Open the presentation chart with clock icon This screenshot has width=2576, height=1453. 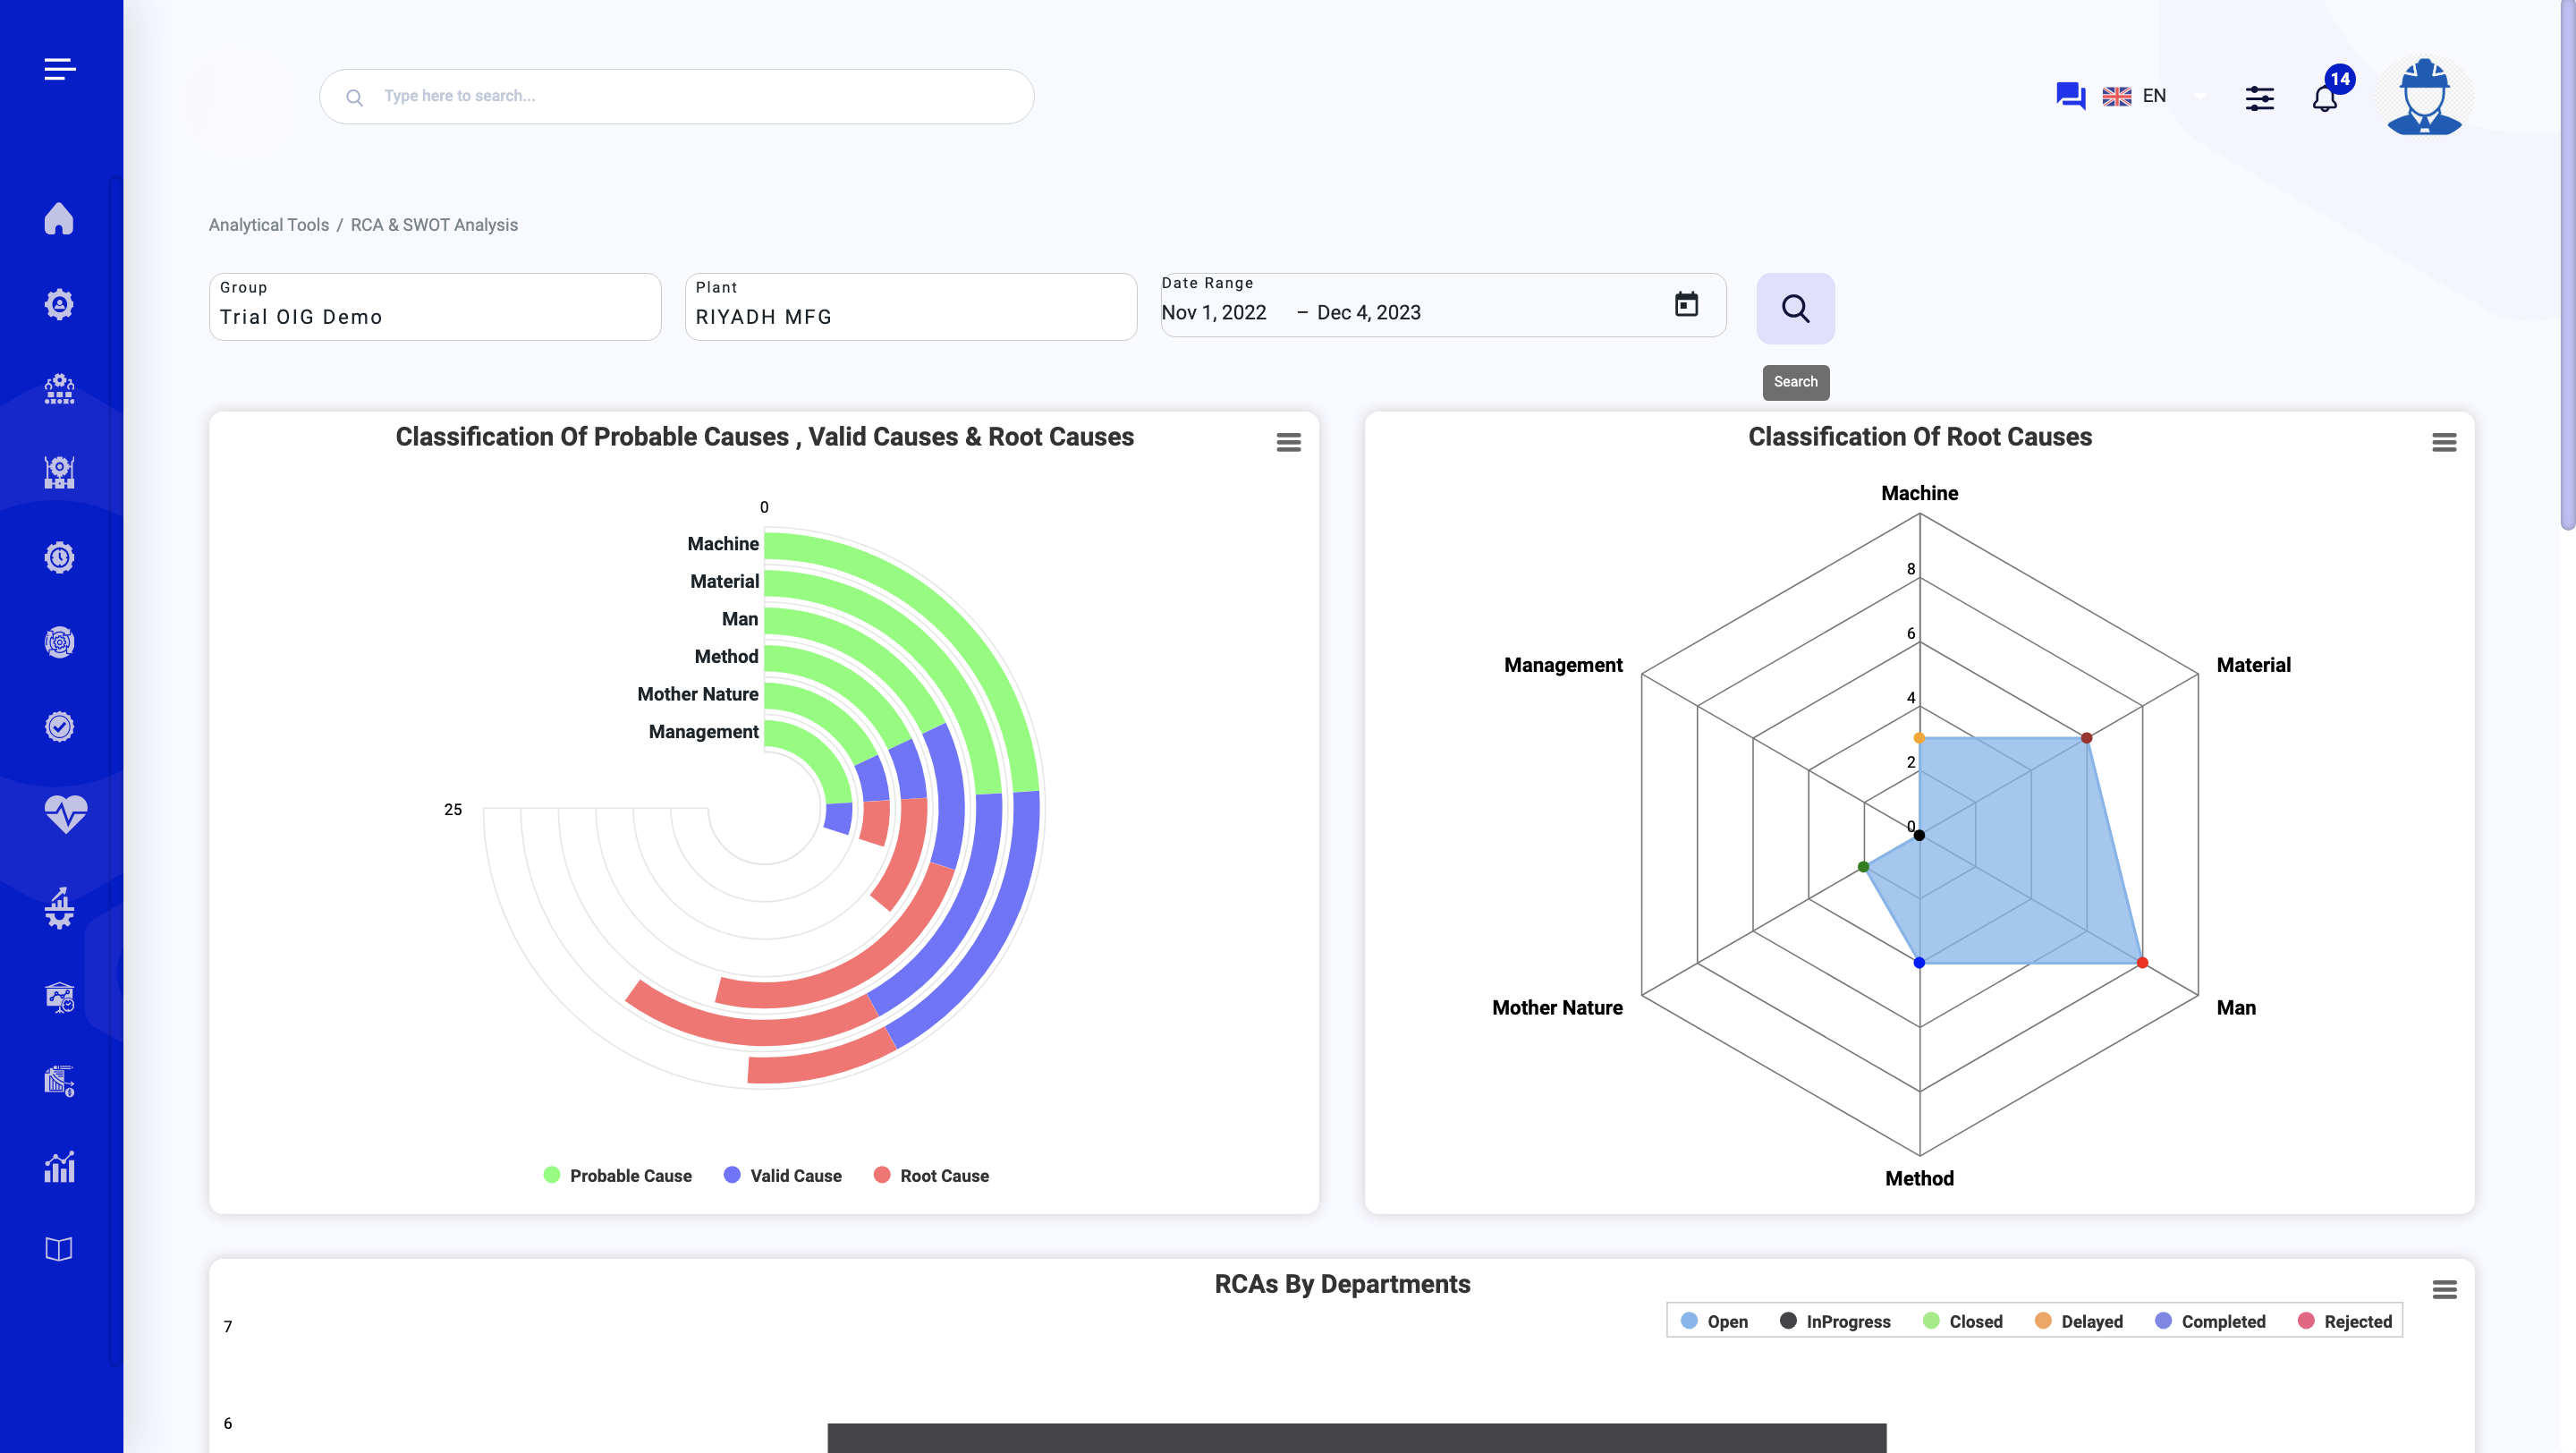click(59, 997)
